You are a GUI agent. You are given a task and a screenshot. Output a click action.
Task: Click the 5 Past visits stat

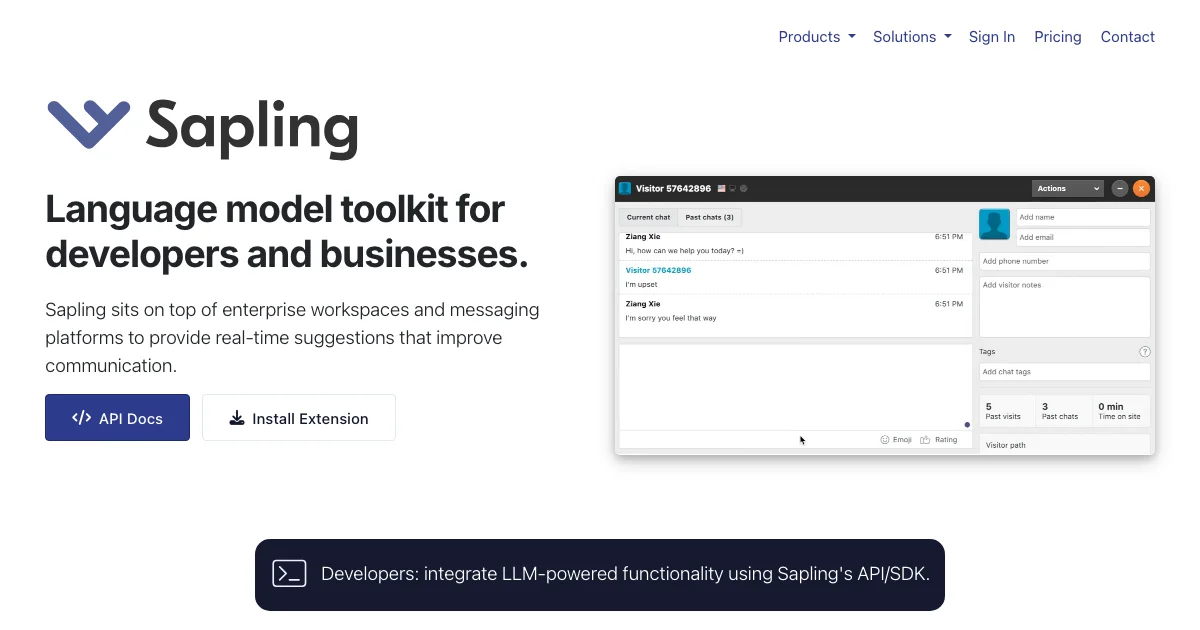pos(1006,411)
